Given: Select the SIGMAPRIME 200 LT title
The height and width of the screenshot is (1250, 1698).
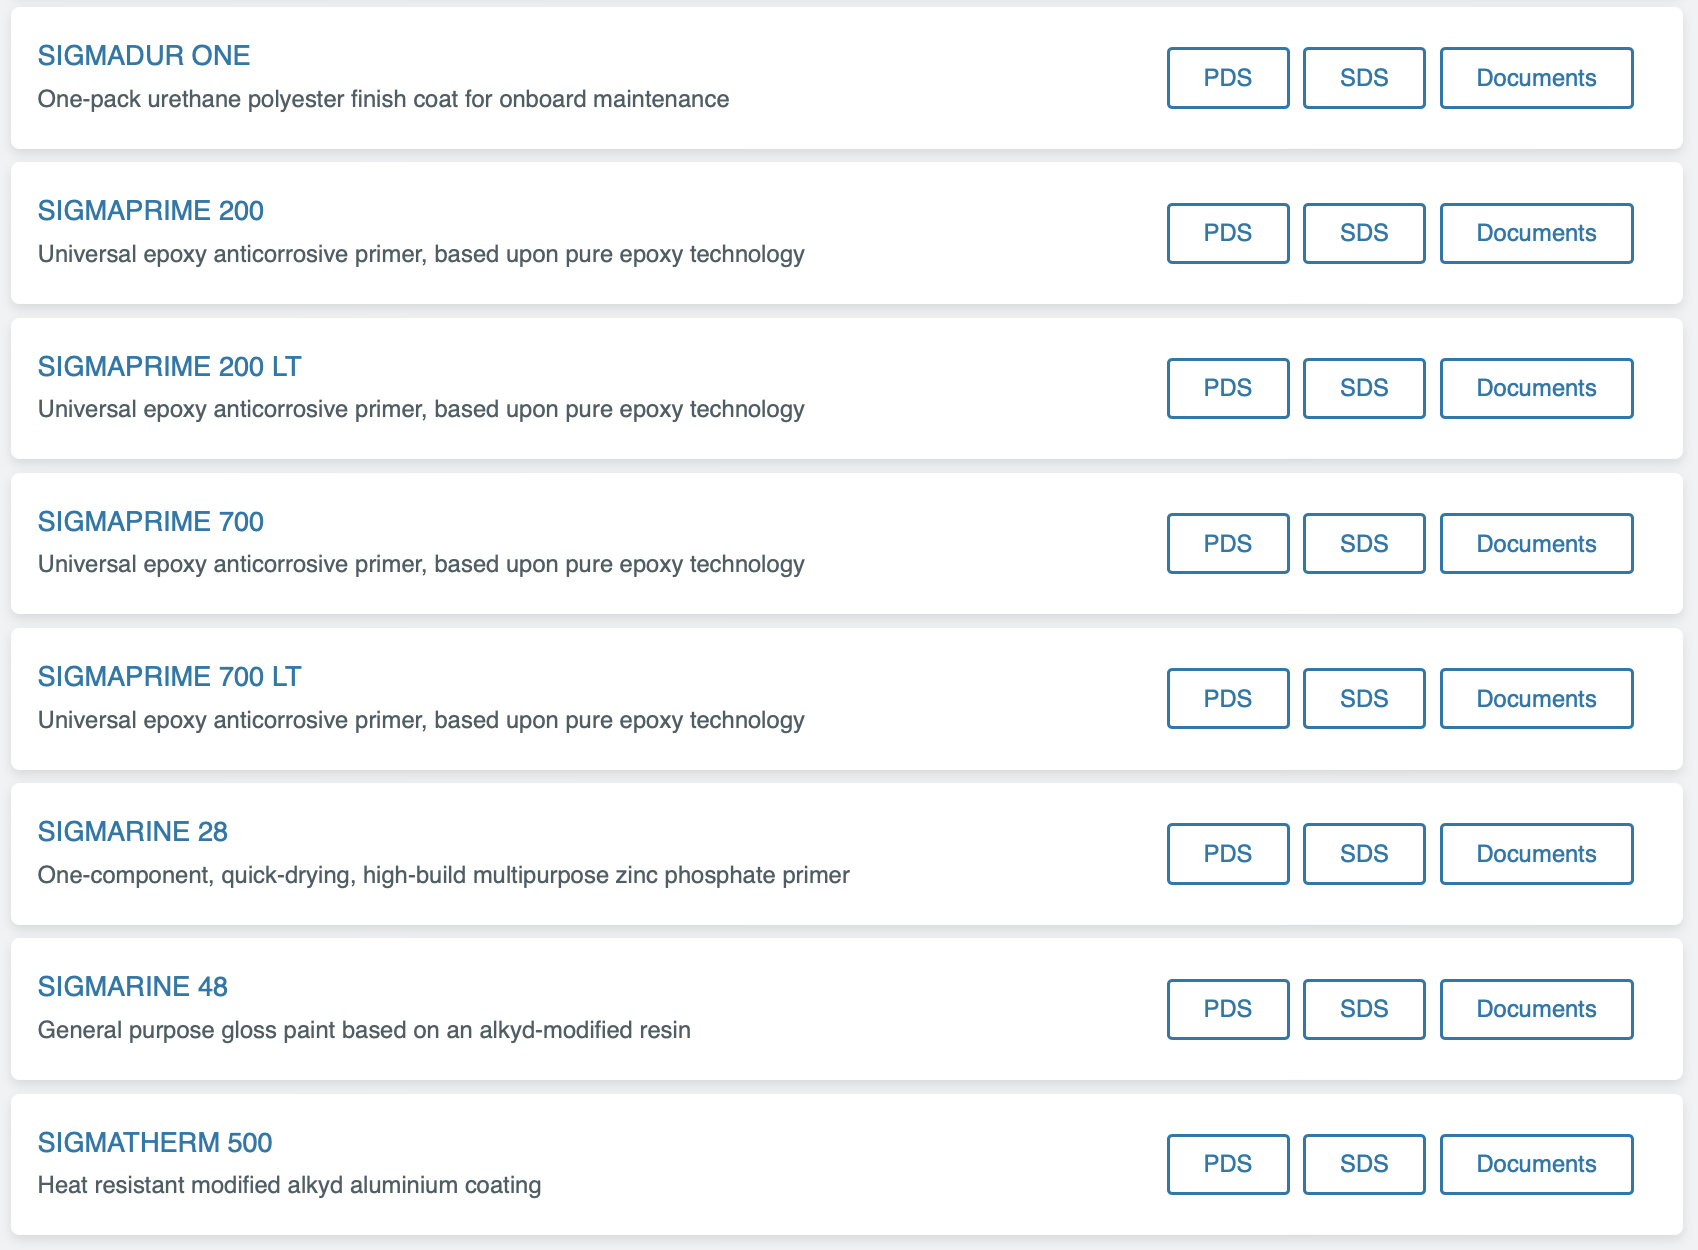Looking at the screenshot, I should coord(169,367).
